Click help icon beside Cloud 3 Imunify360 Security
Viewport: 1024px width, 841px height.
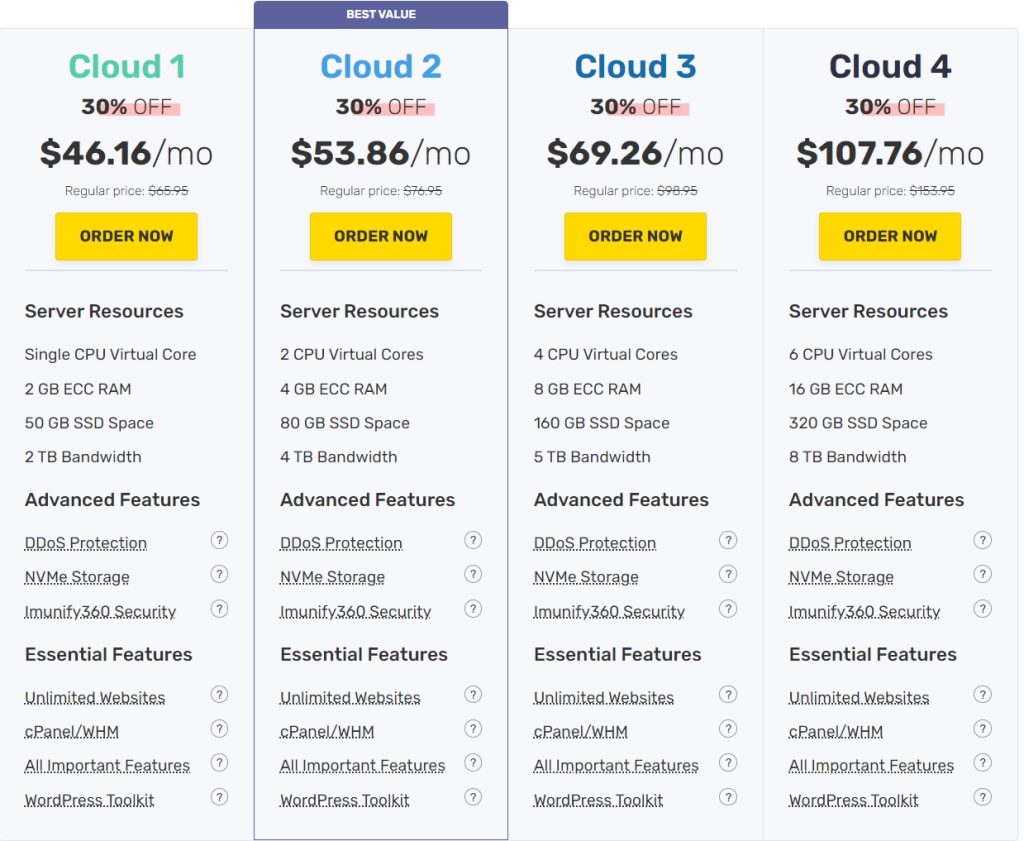[728, 609]
